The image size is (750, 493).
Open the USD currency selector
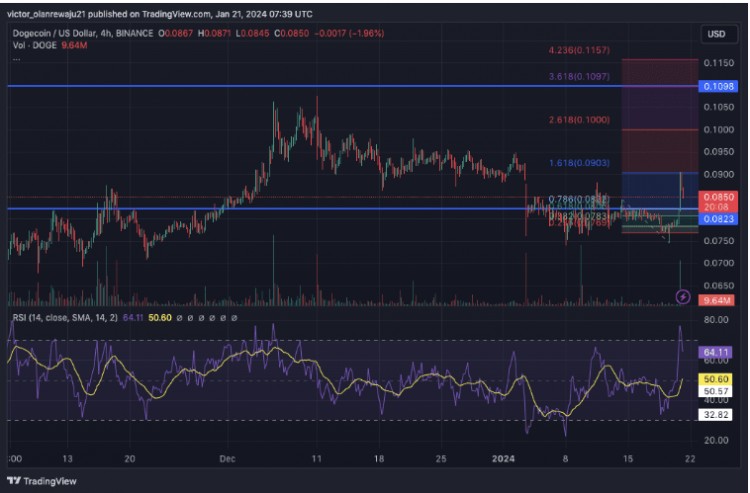pos(716,34)
